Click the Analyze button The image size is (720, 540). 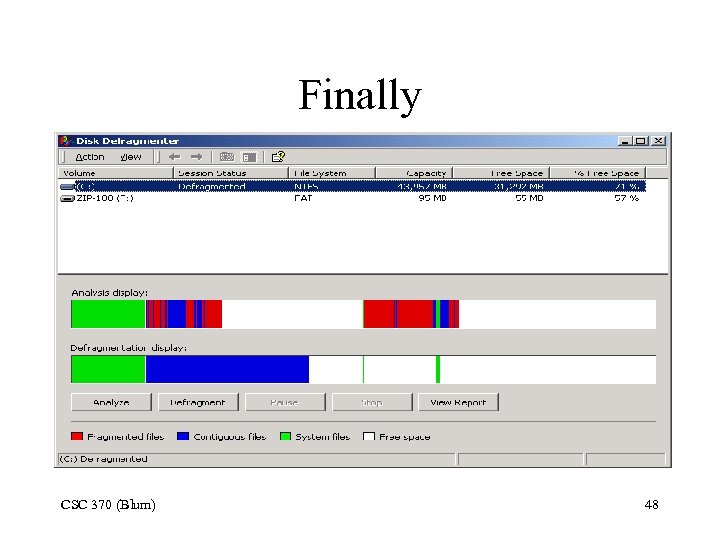[111, 402]
